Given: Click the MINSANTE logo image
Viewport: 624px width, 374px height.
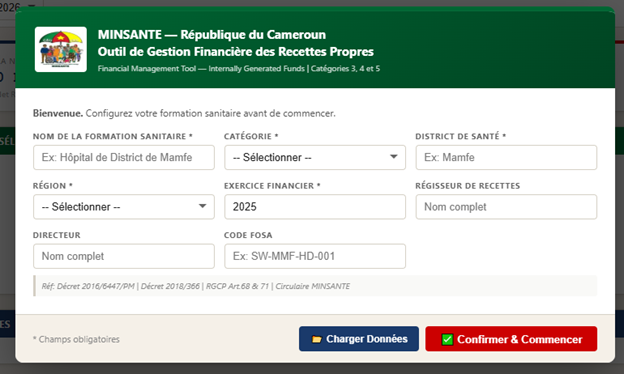Looking at the screenshot, I should point(60,49).
